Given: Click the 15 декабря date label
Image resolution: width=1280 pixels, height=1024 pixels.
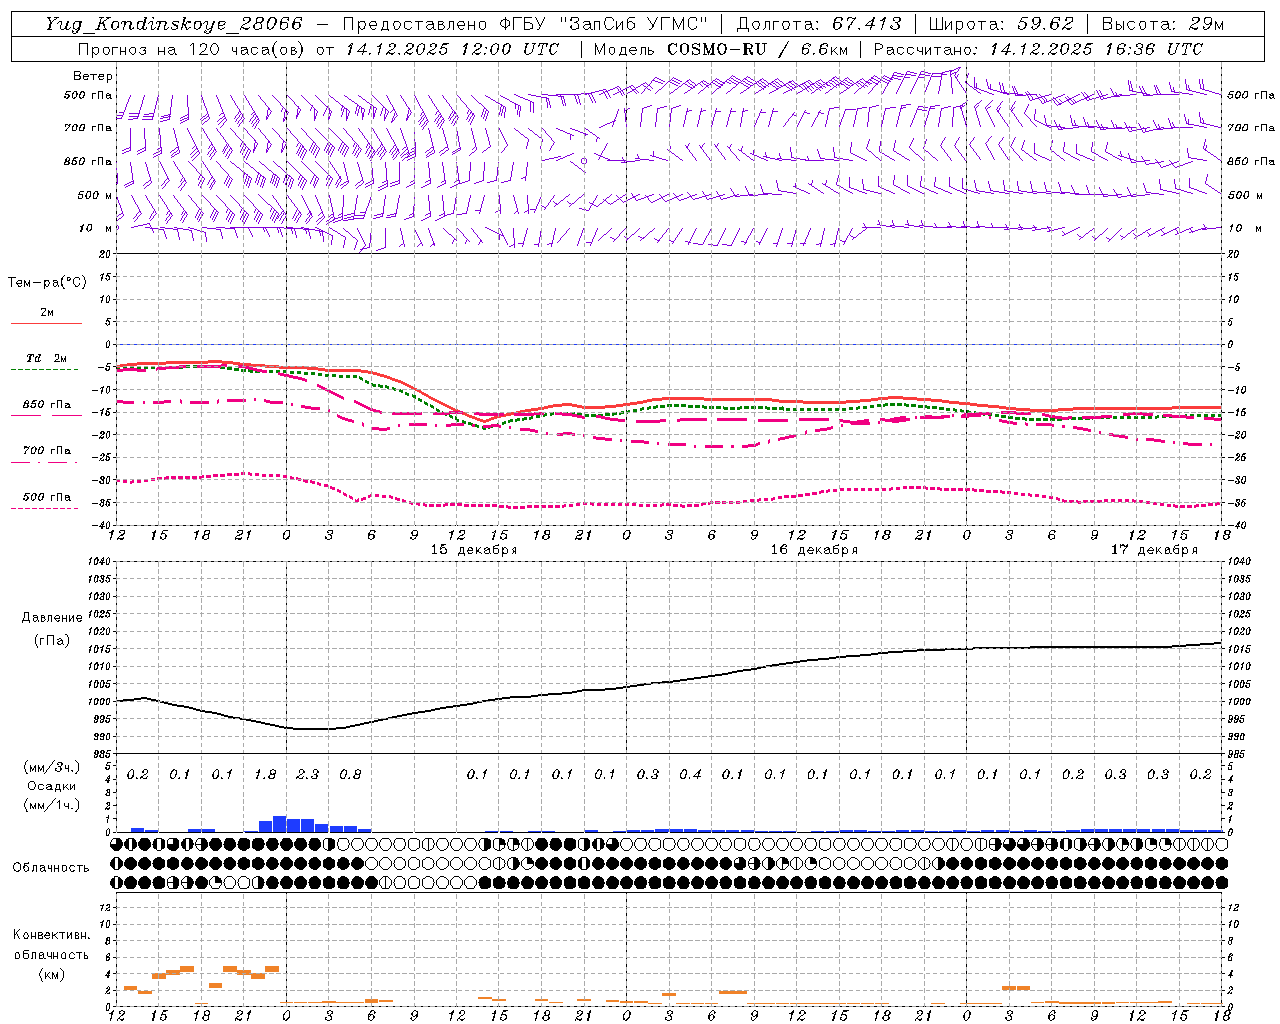Looking at the screenshot, I should click(474, 550).
